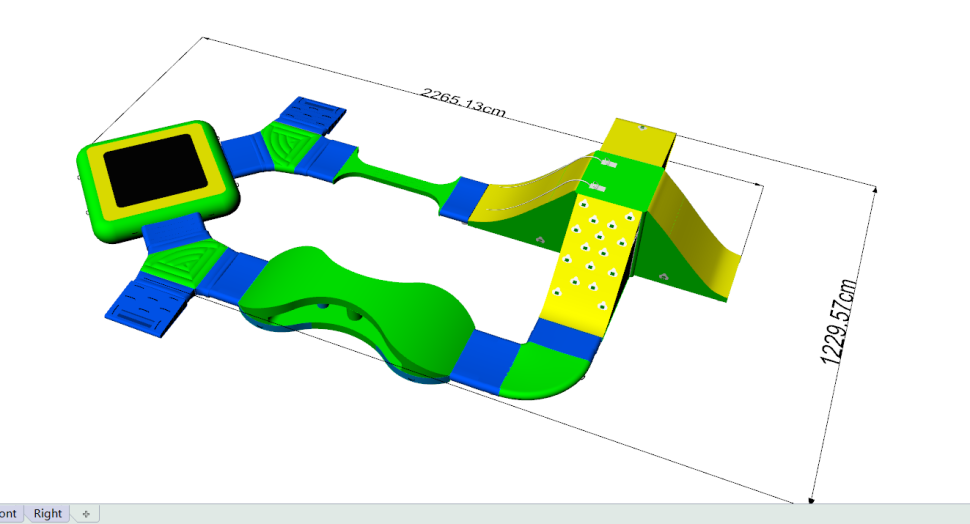Select the ridged blue mat at top

pos(311,113)
